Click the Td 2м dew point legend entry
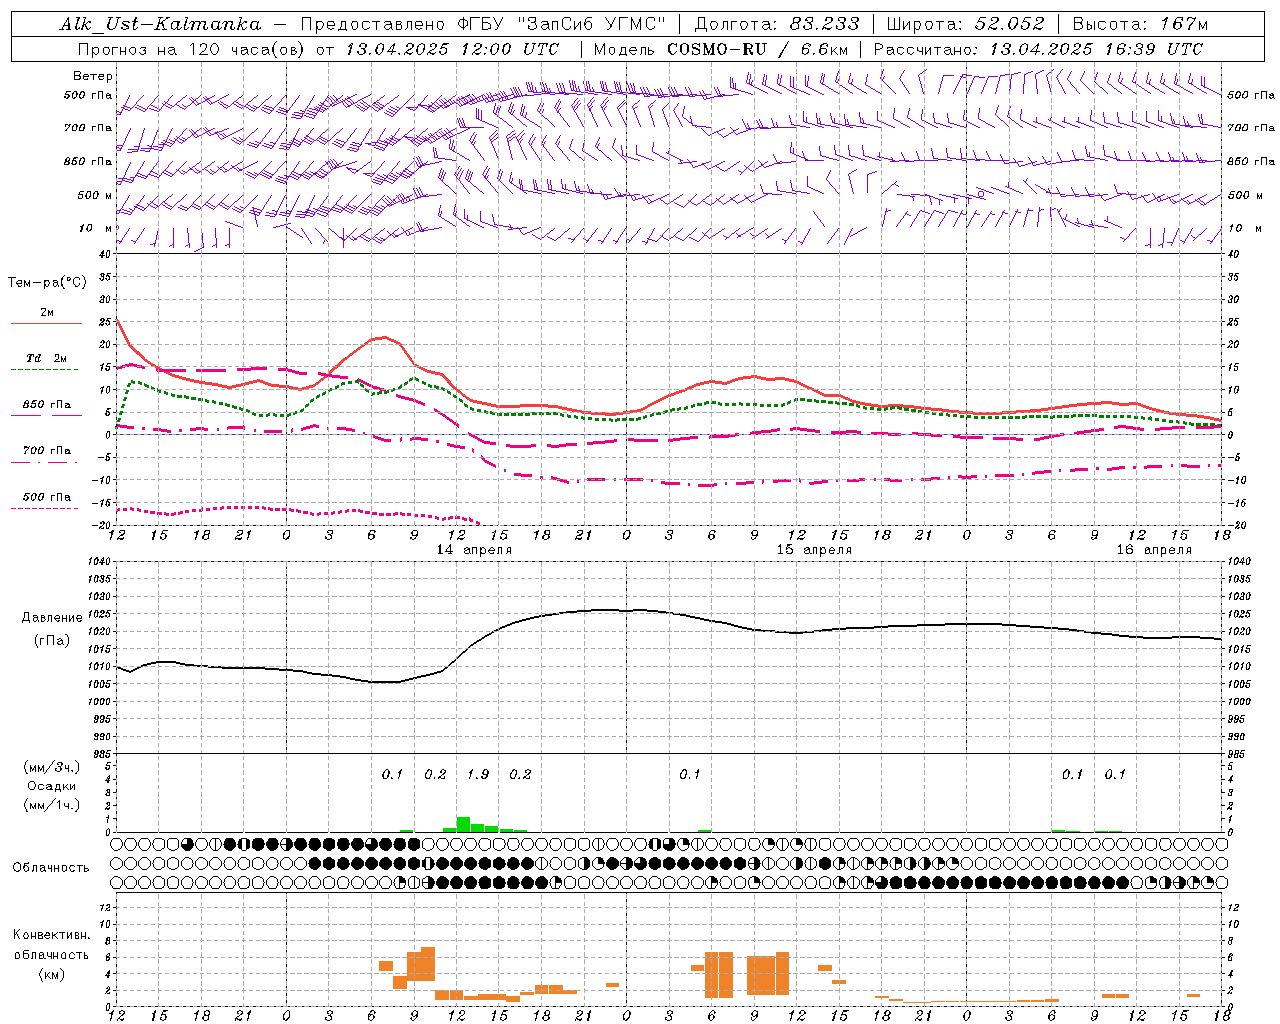 coord(46,358)
